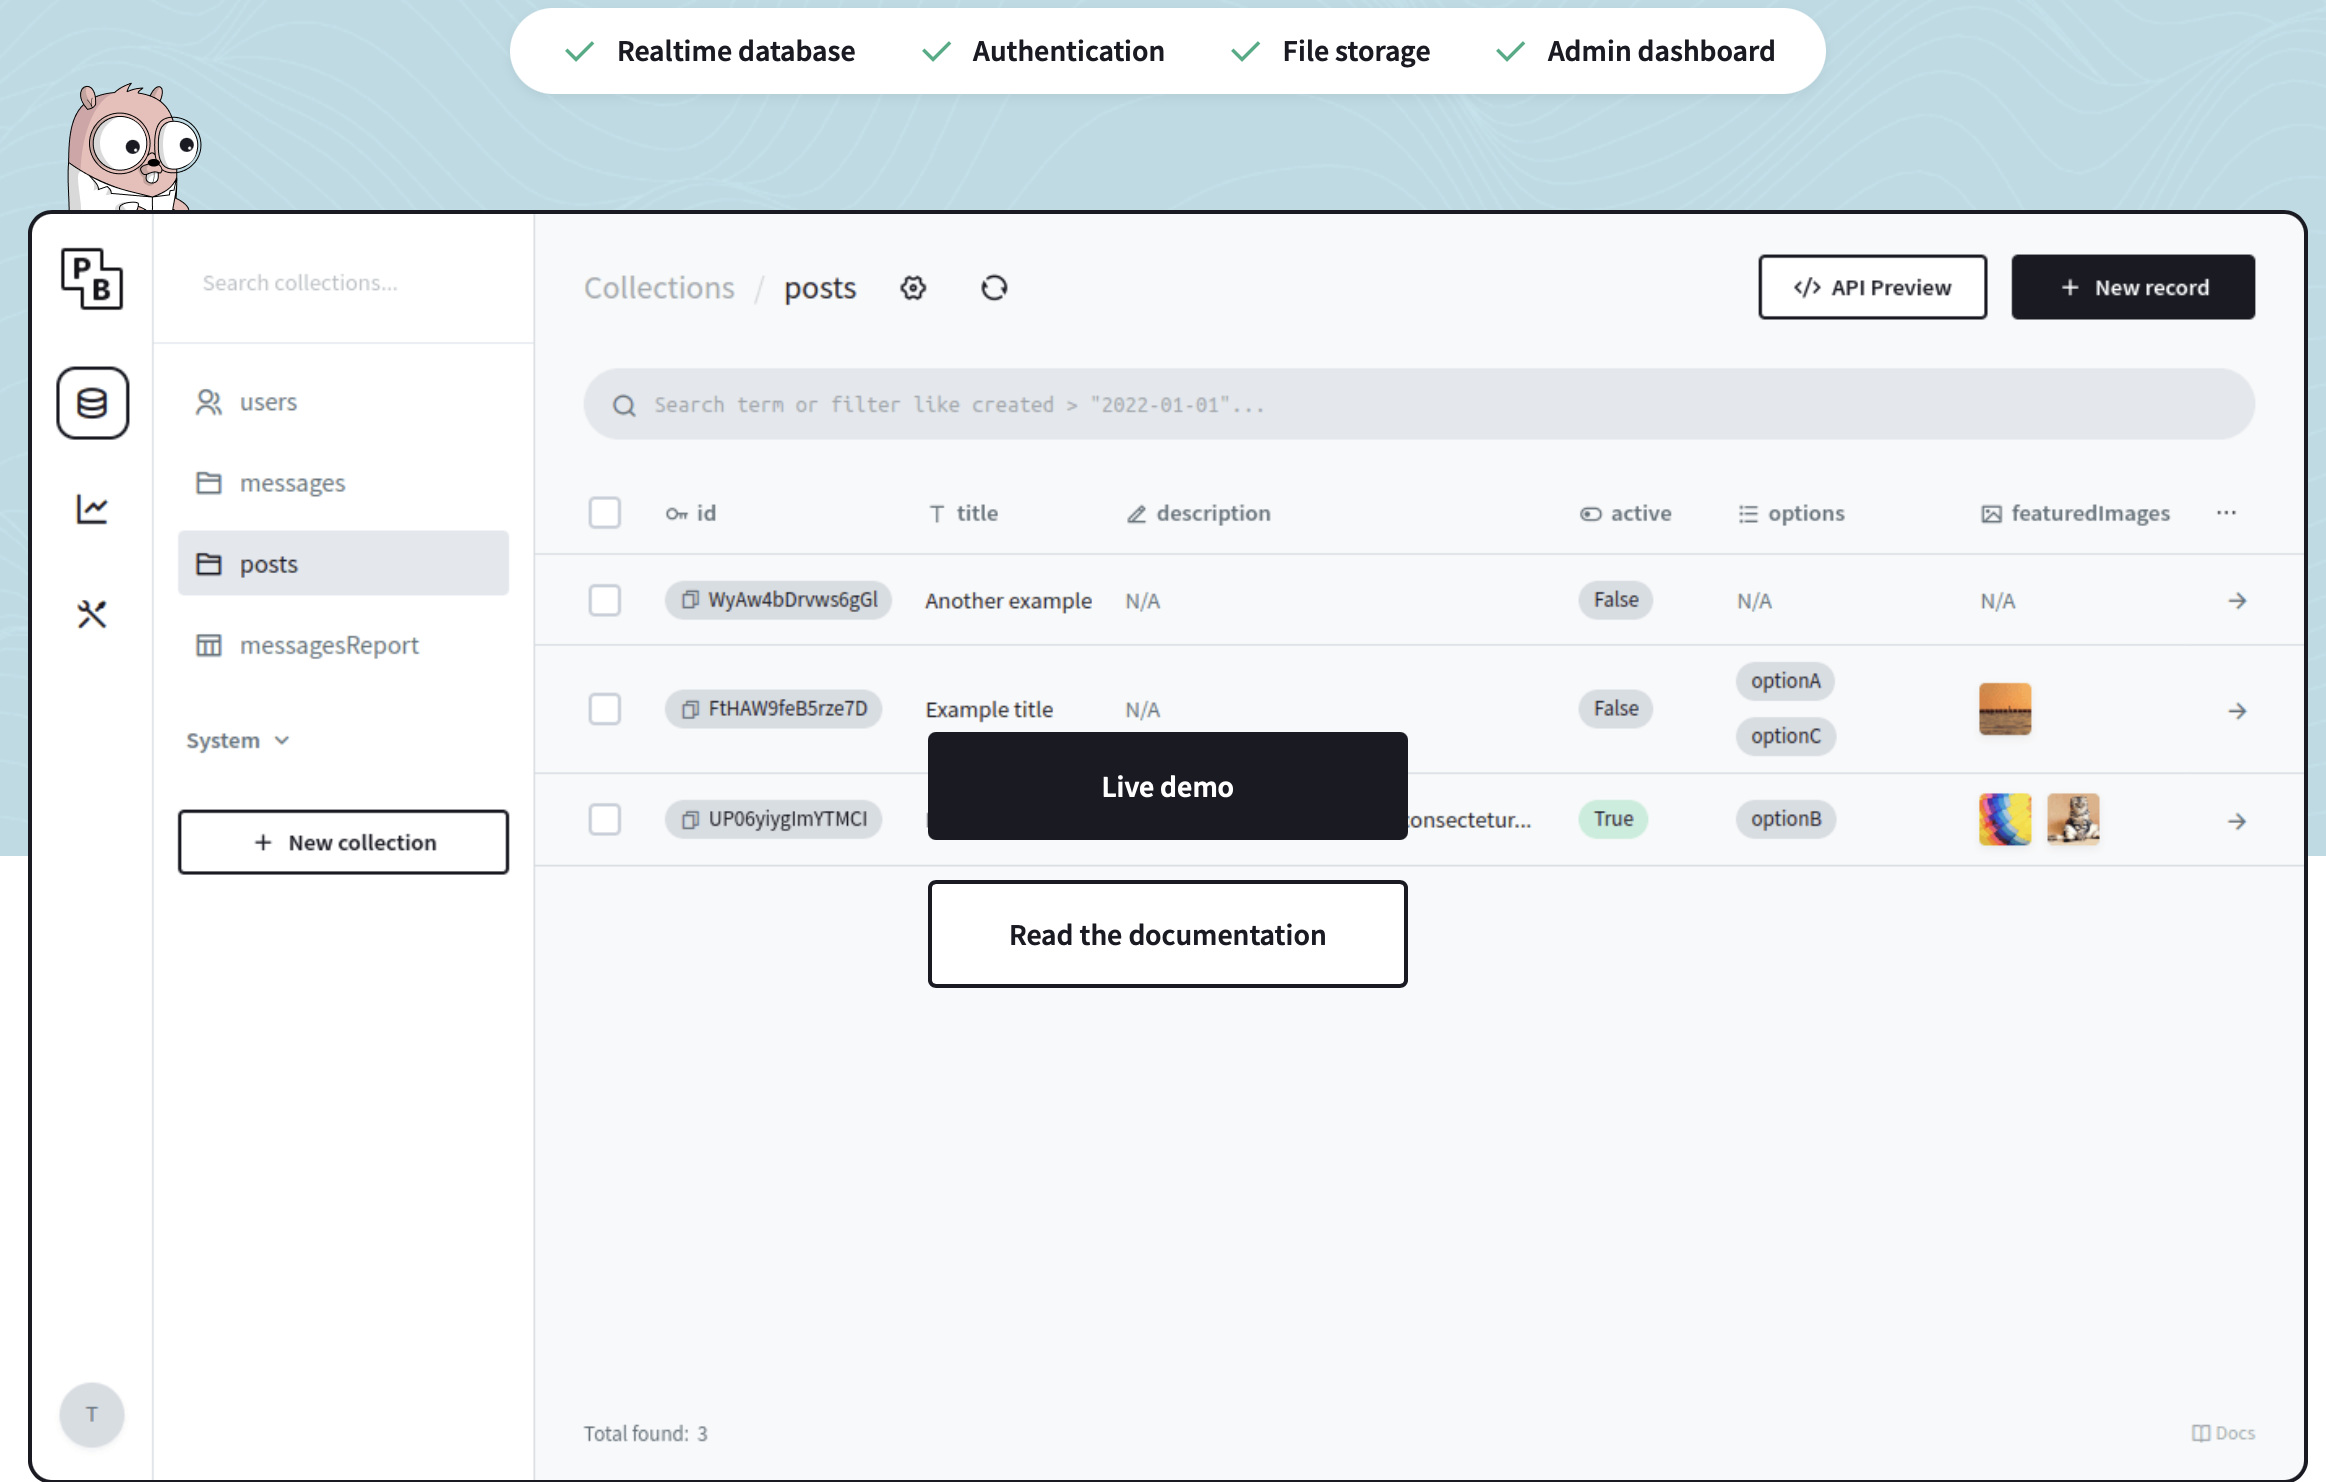Viewport: 2326px width, 1482px height.
Task: Open the orange landscape featured image thumbnail
Action: [x=2004, y=709]
